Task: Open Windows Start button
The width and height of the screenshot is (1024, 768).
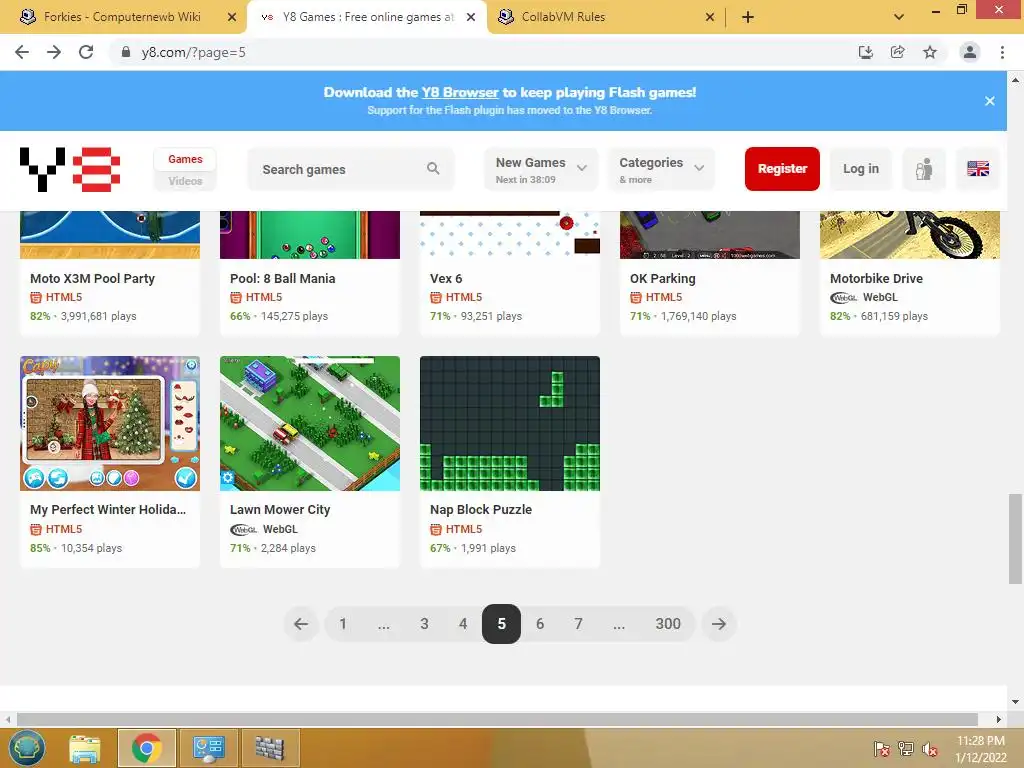Action: click(x=27, y=748)
